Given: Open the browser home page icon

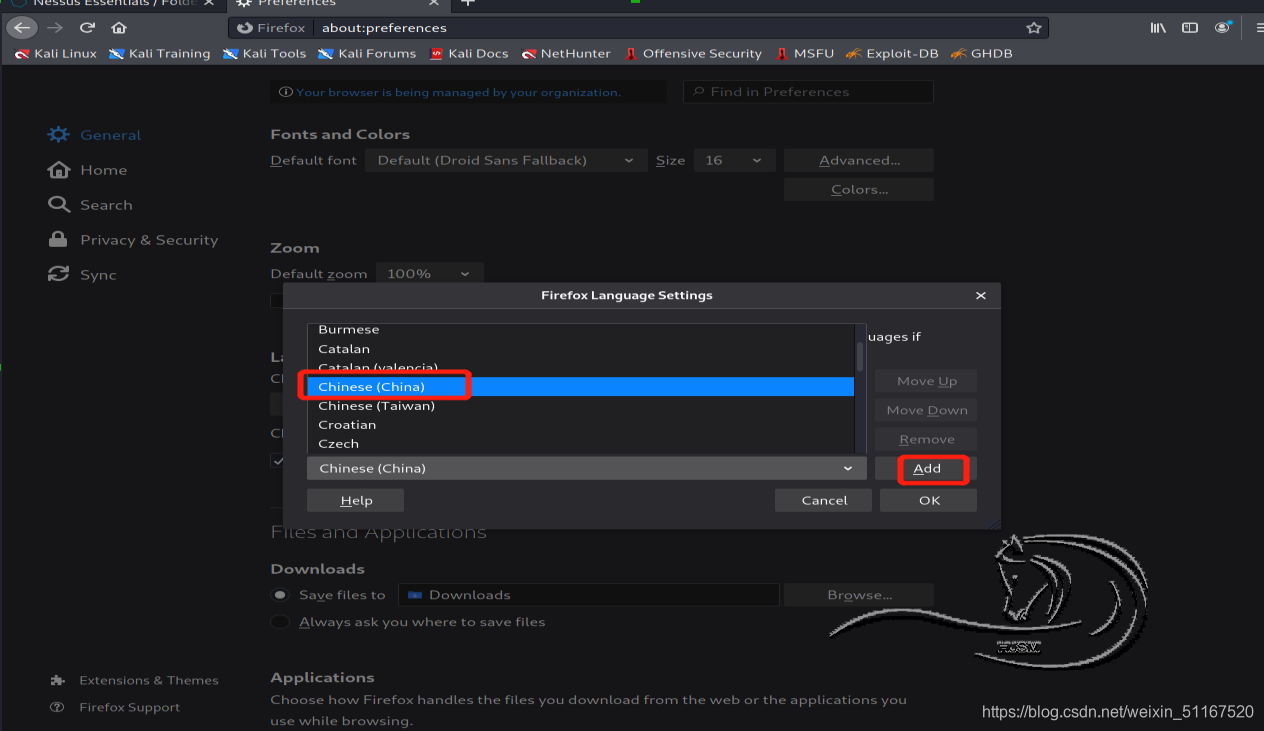Looking at the screenshot, I should 119,28.
